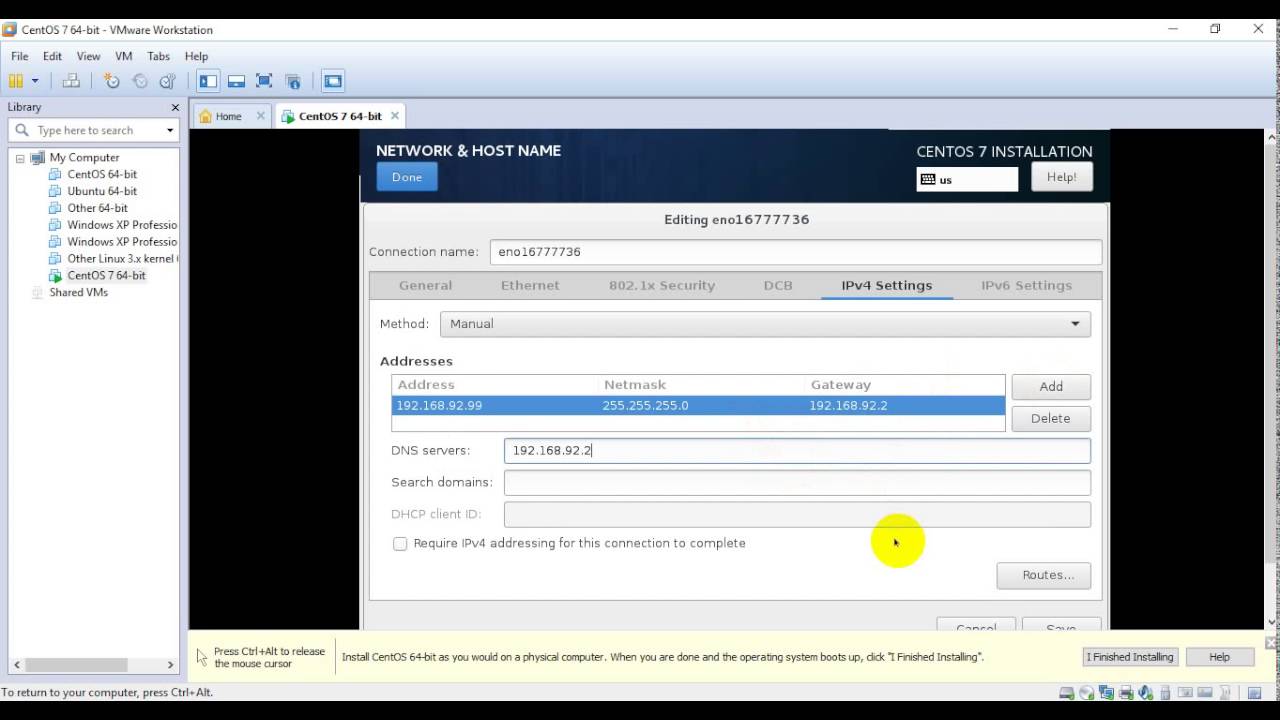Switch to the IPv6 Settings tab
The height and width of the screenshot is (720, 1280).
click(x=1026, y=285)
